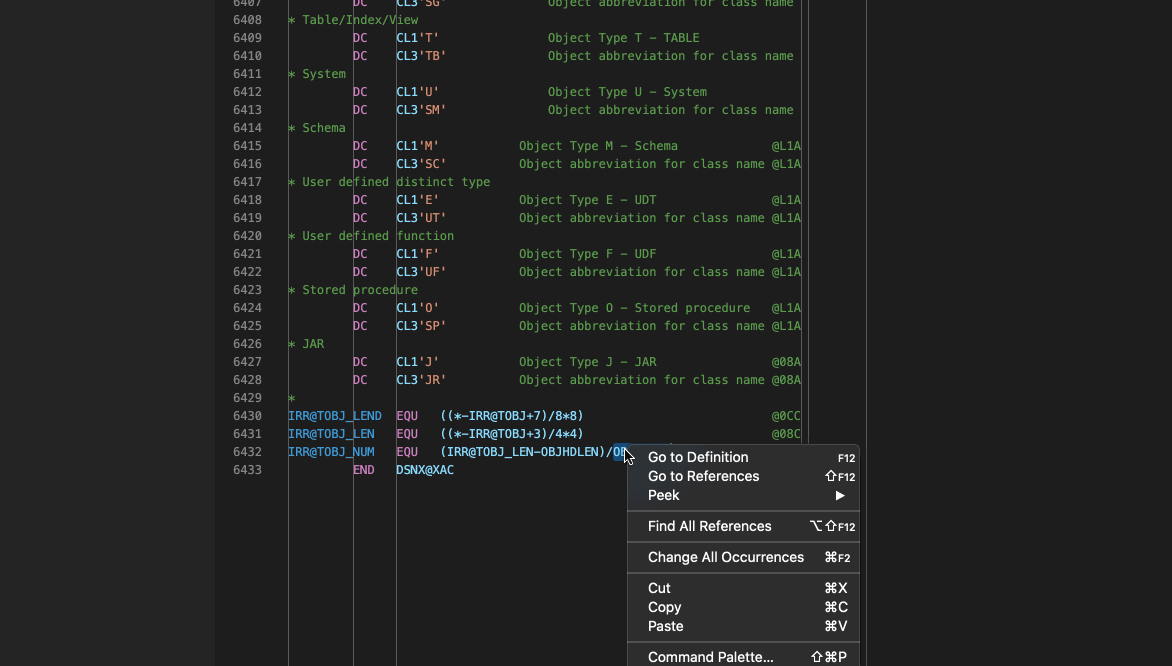Click the EQU instruction on line 6432
Screen dimensions: 1172x666
tap(407, 452)
